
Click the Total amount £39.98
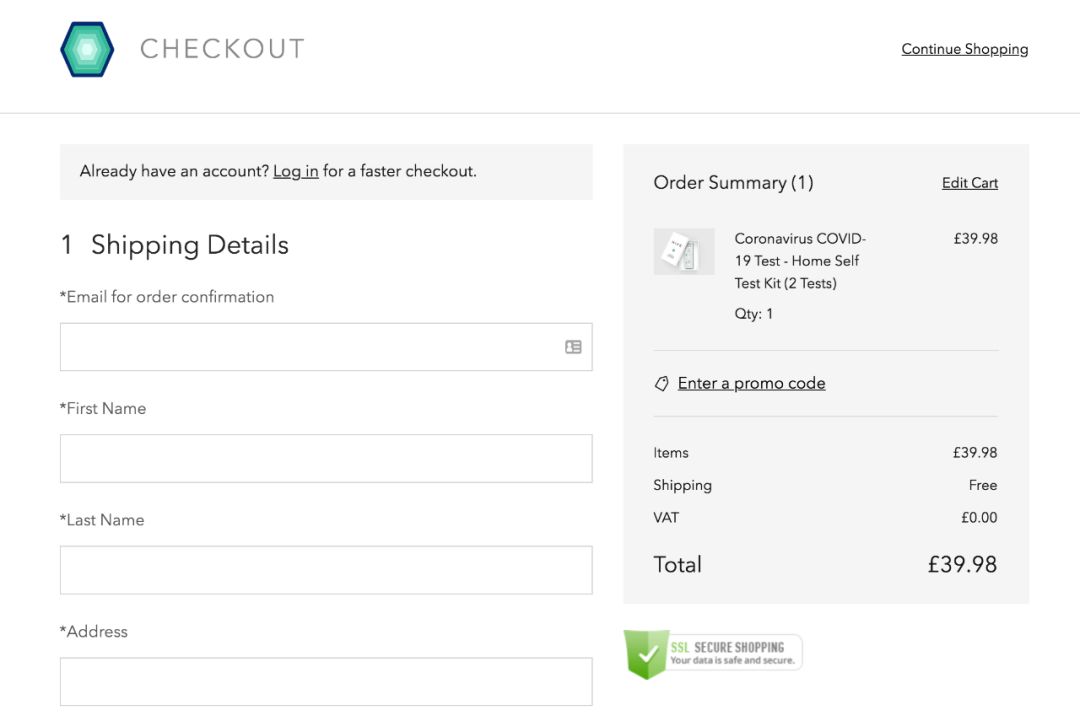(x=961, y=565)
